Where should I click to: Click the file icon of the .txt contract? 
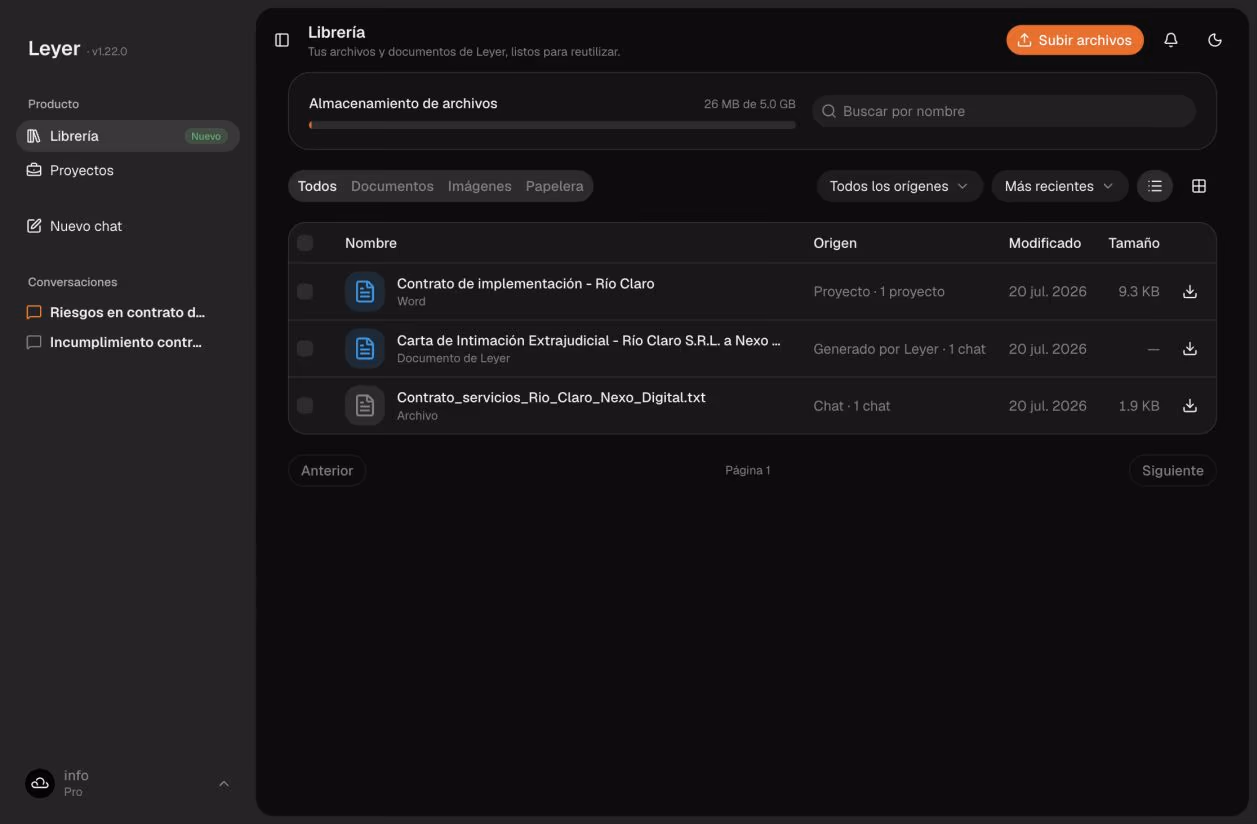click(x=365, y=406)
